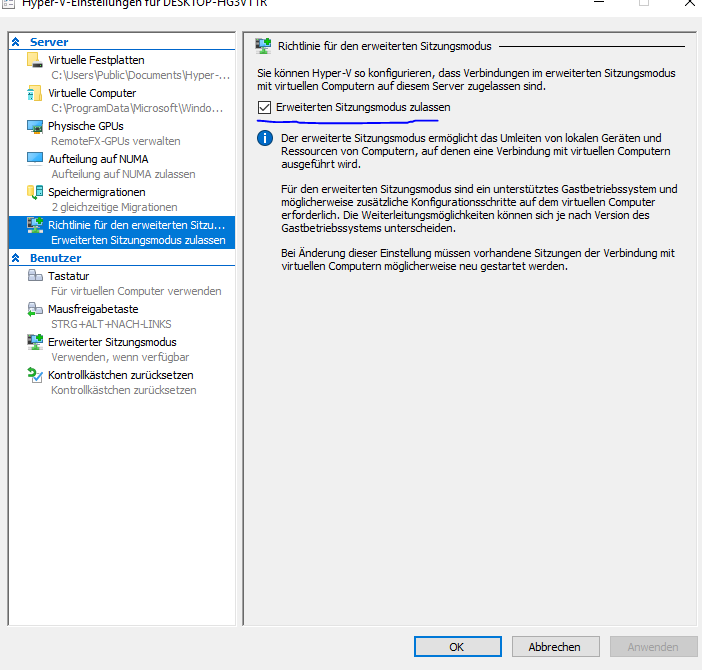Click the checkbox label Erweiterten Sitzungsmodus zulassen
This screenshot has width=702, height=670.
pyautogui.click(x=363, y=107)
